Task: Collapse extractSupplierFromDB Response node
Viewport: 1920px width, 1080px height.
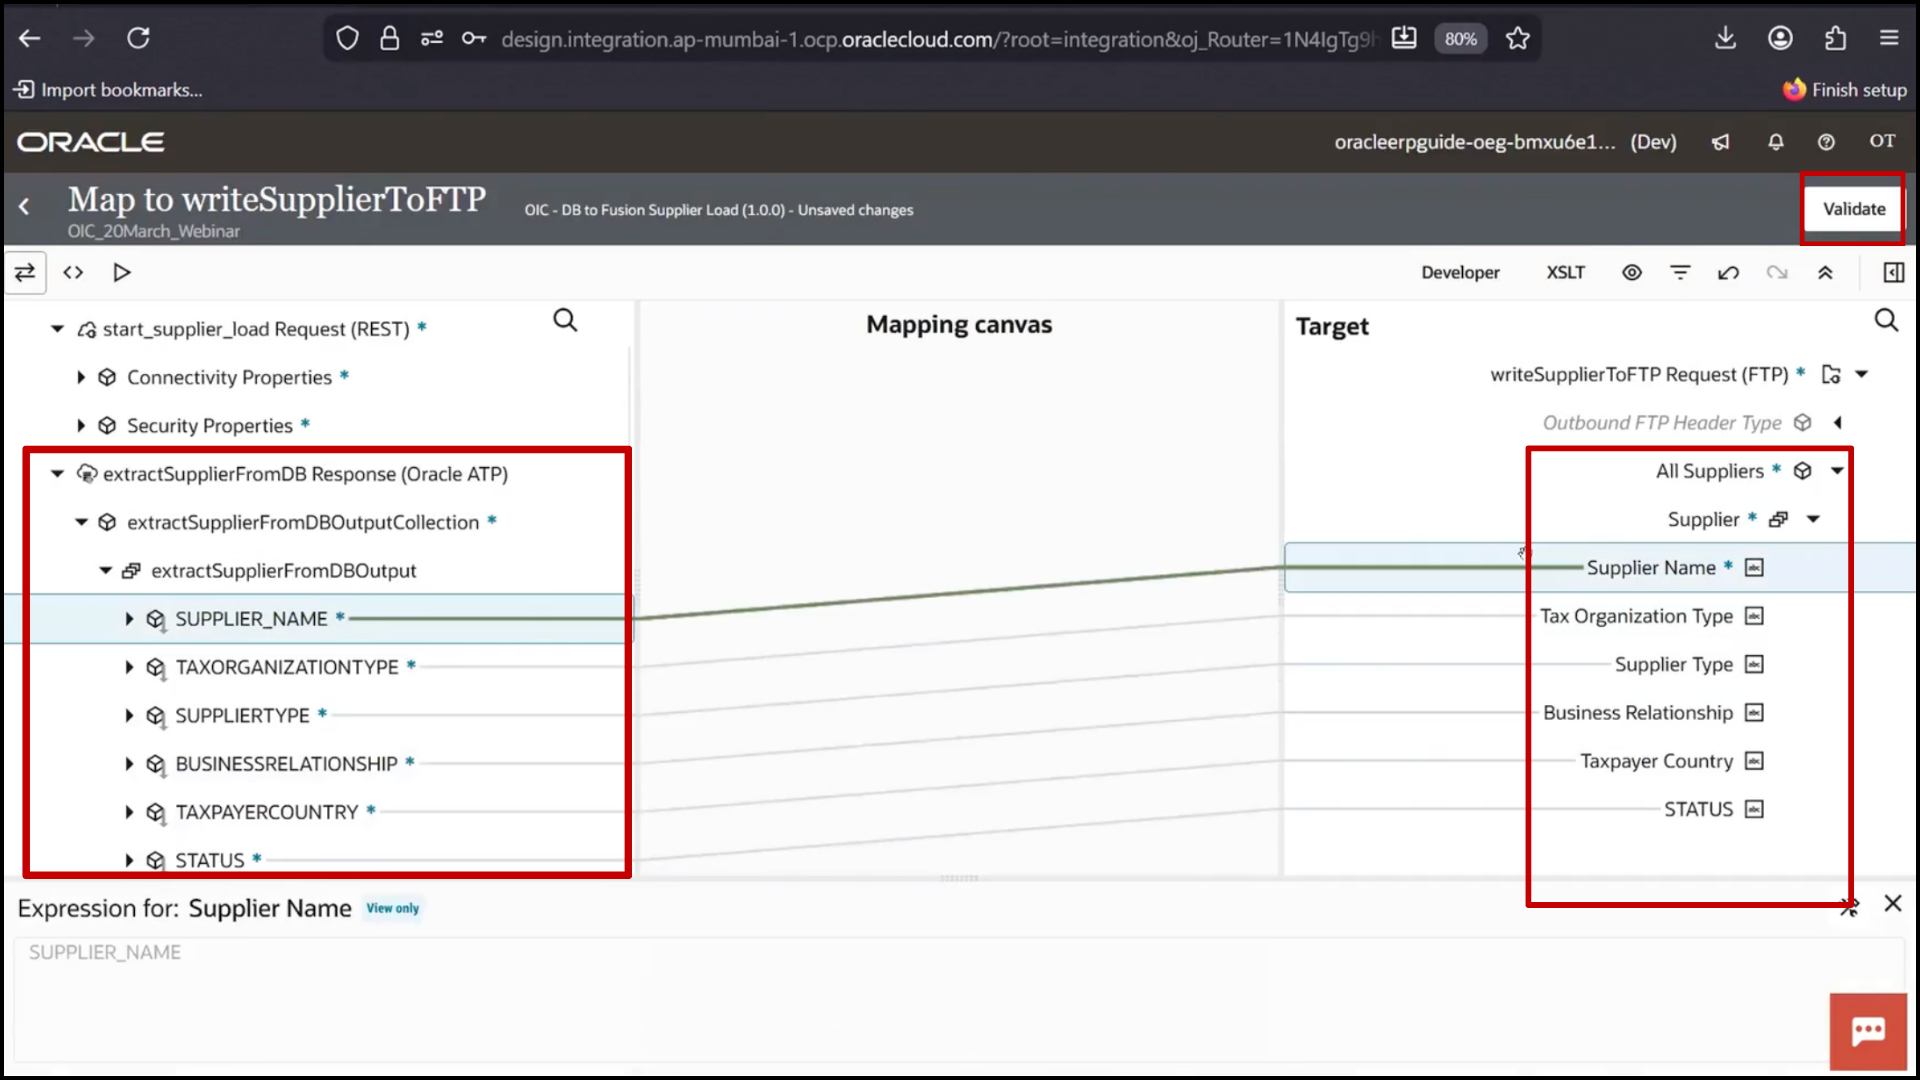Action: [x=57, y=474]
